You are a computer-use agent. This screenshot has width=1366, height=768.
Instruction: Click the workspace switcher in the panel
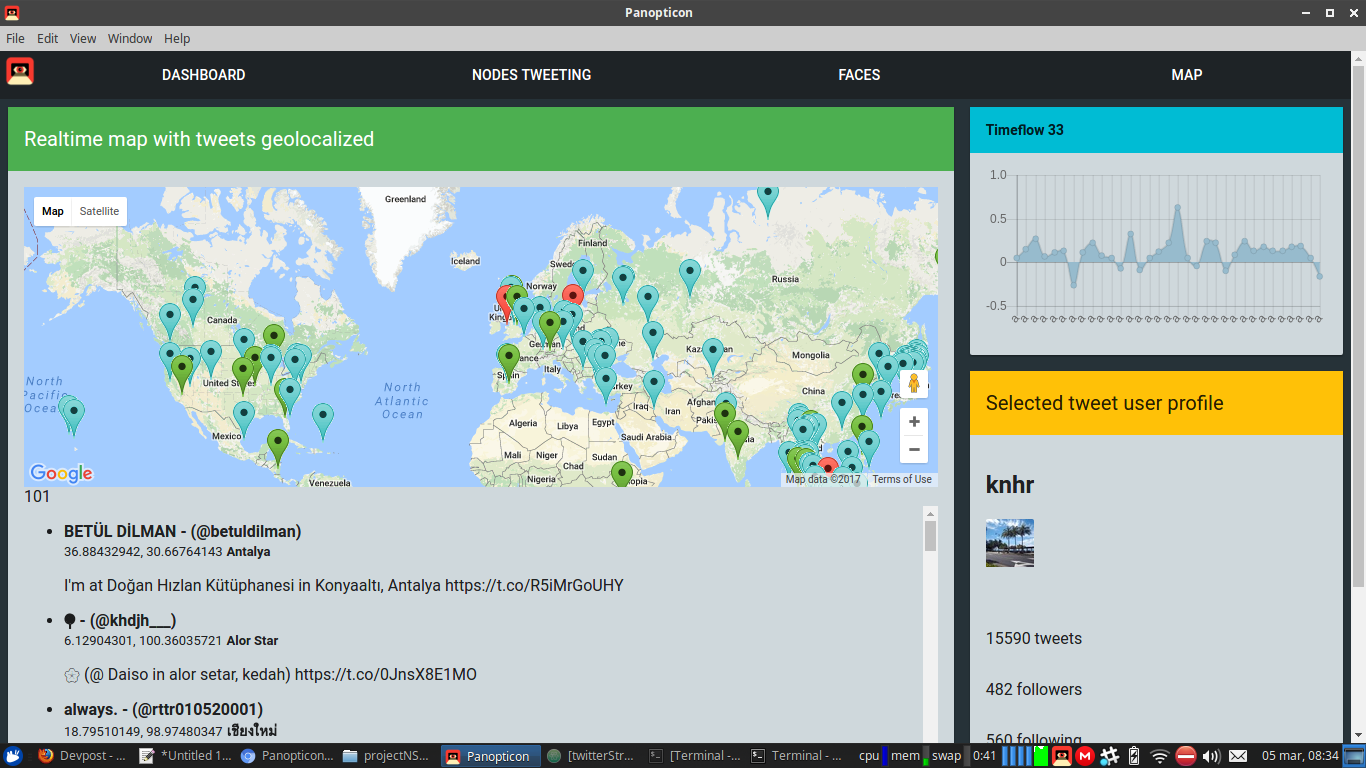1354,756
